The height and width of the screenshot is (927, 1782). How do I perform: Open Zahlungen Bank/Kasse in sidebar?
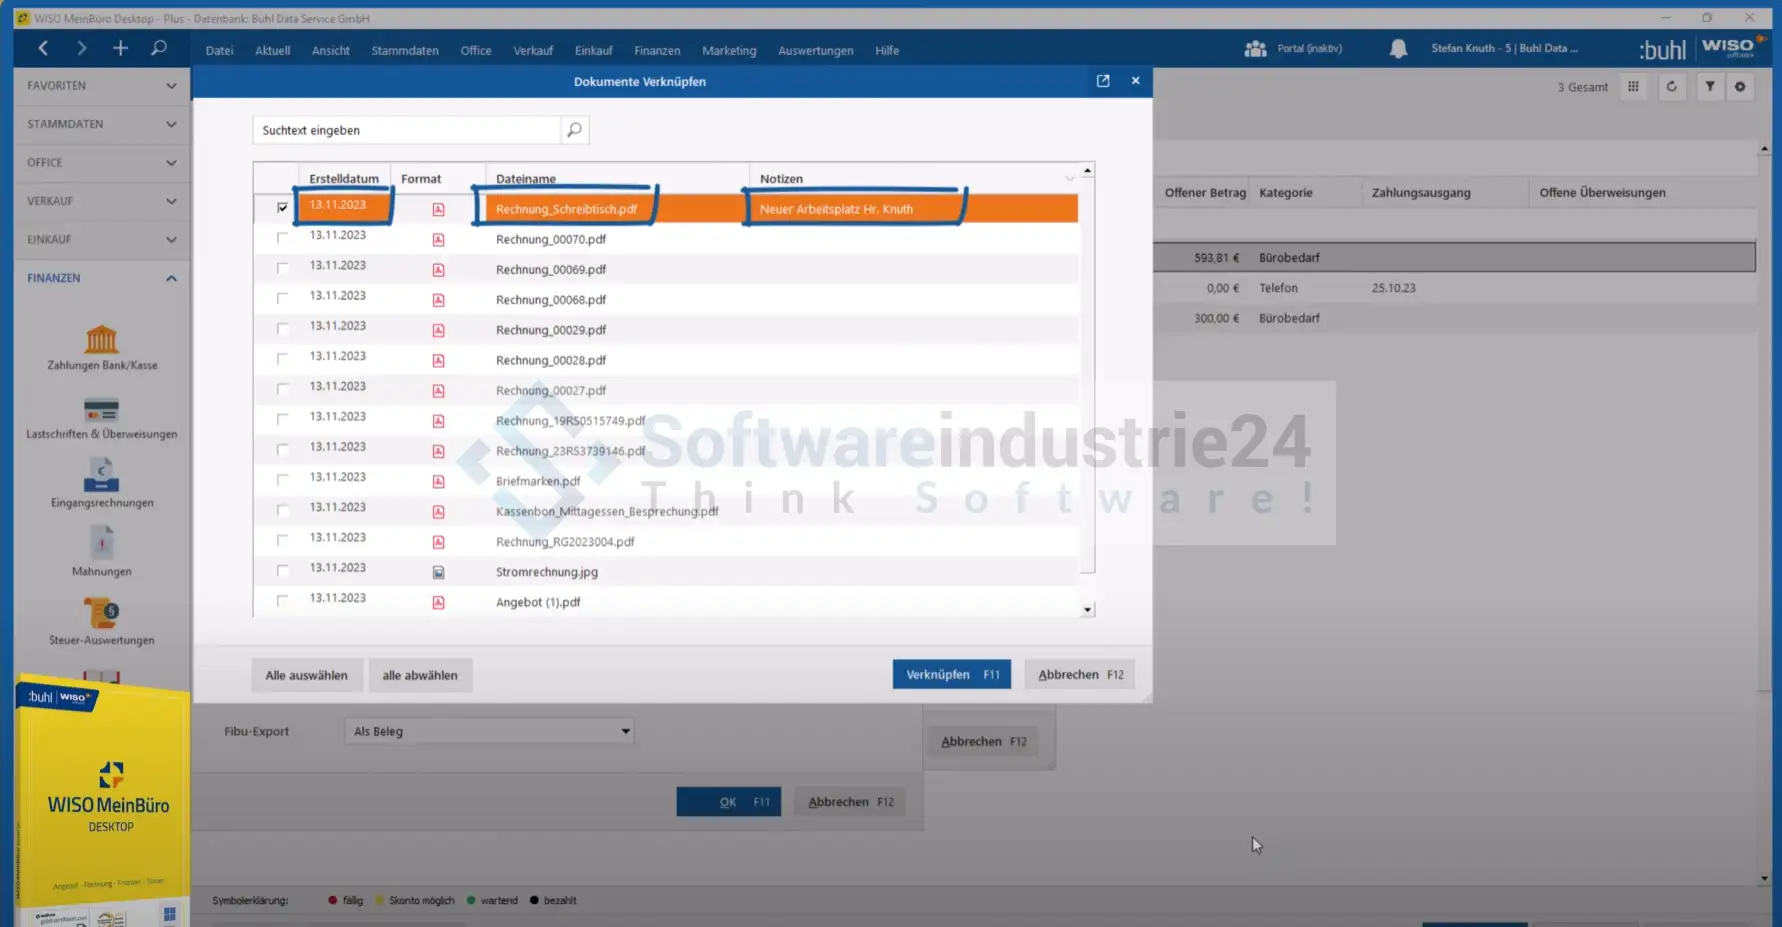pyautogui.click(x=101, y=341)
